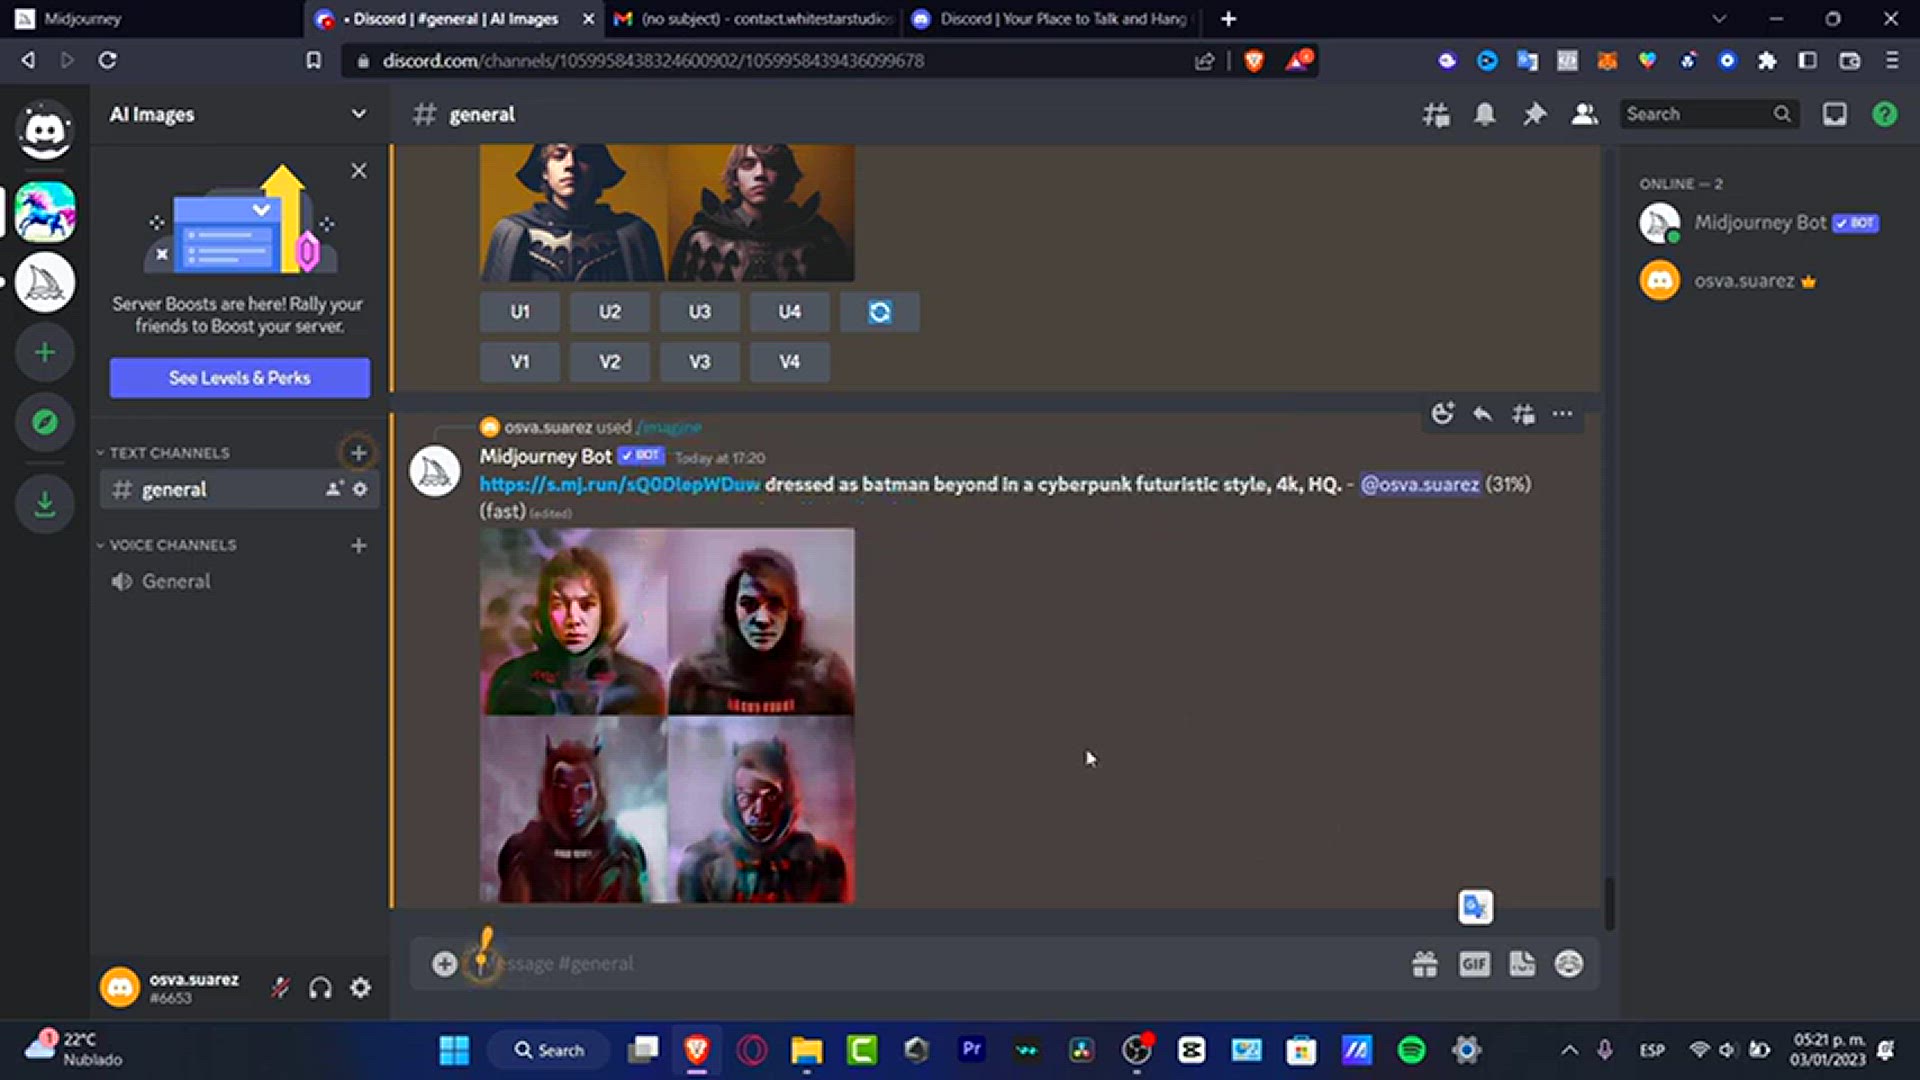The image size is (1920, 1080).
Task: Click the Brave Shields icon in address bar
Action: tap(1254, 61)
